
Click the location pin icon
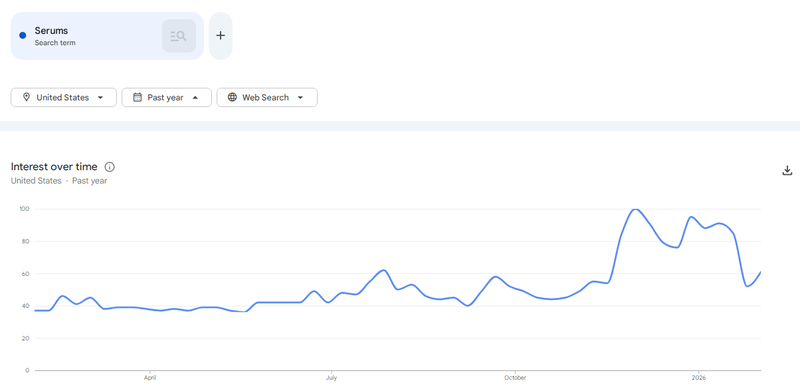[27, 97]
